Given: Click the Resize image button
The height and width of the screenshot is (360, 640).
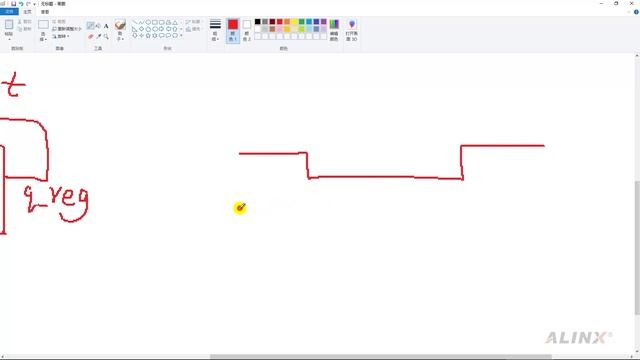Looking at the screenshot, I should point(67,29).
